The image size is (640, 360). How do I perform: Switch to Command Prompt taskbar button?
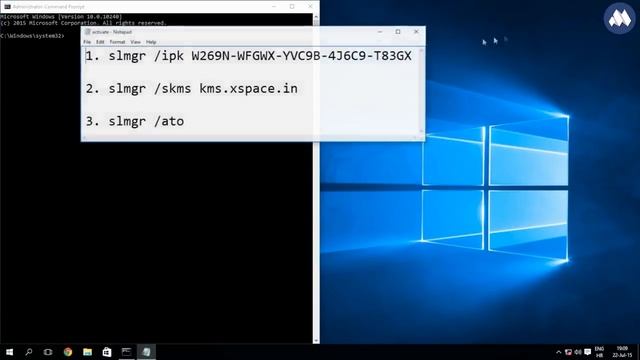127,352
